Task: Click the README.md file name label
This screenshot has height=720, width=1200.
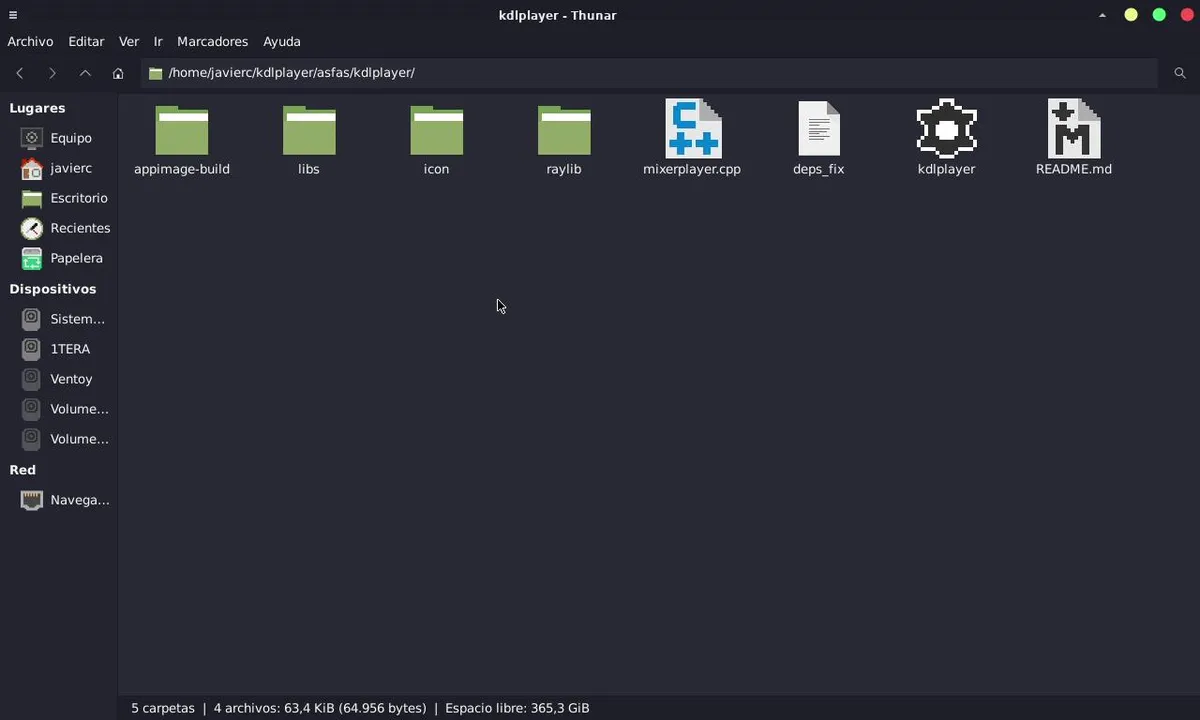Action: (x=1074, y=169)
